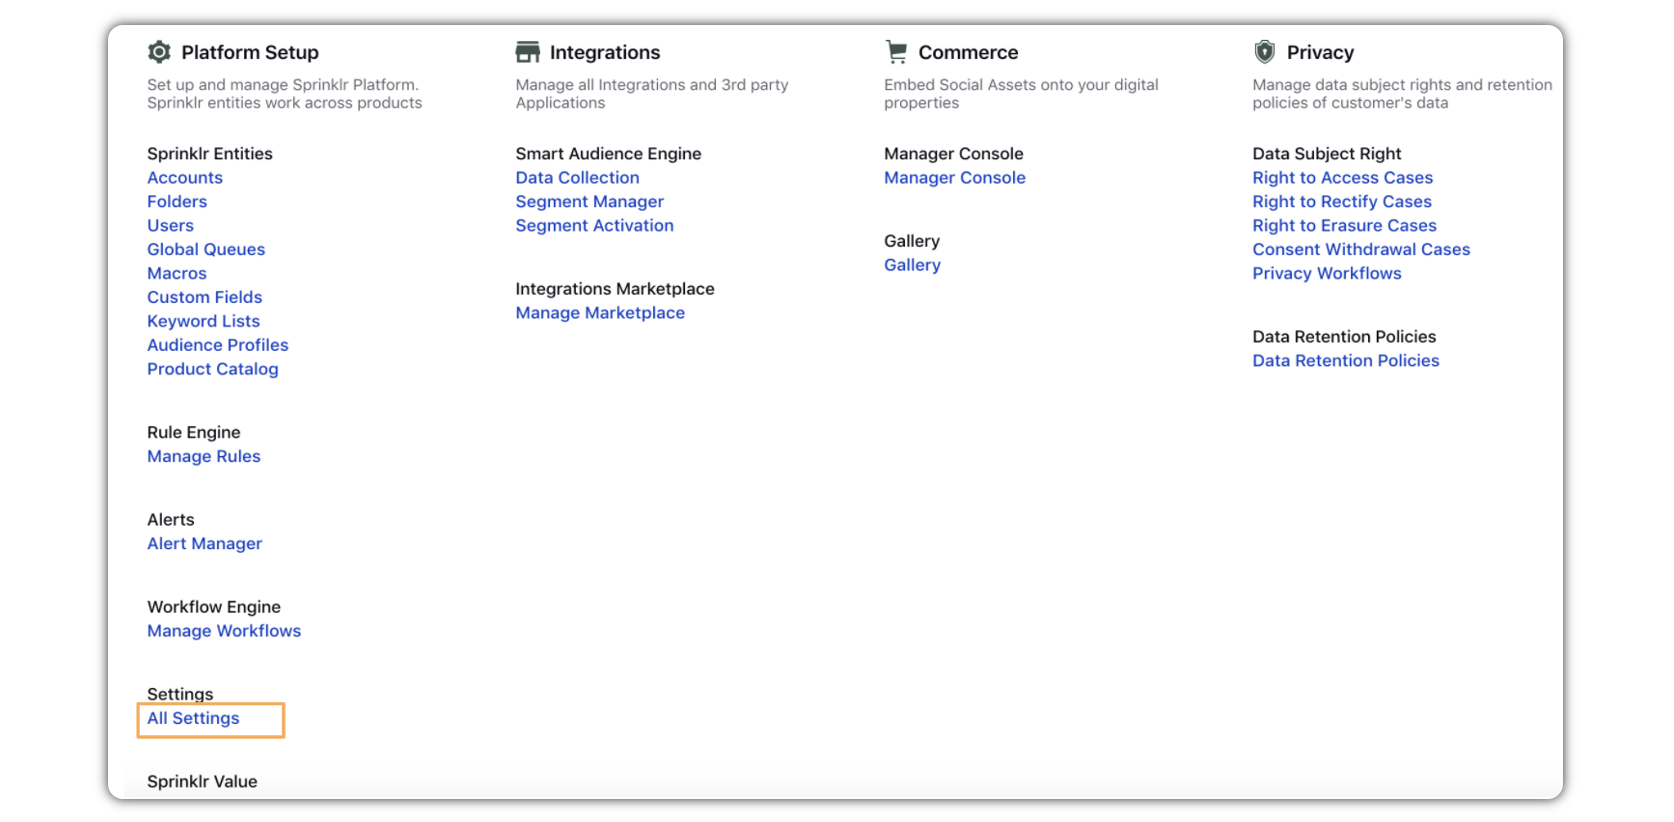The image size is (1674, 822).
Task: Open Segment Activation
Action: (594, 226)
